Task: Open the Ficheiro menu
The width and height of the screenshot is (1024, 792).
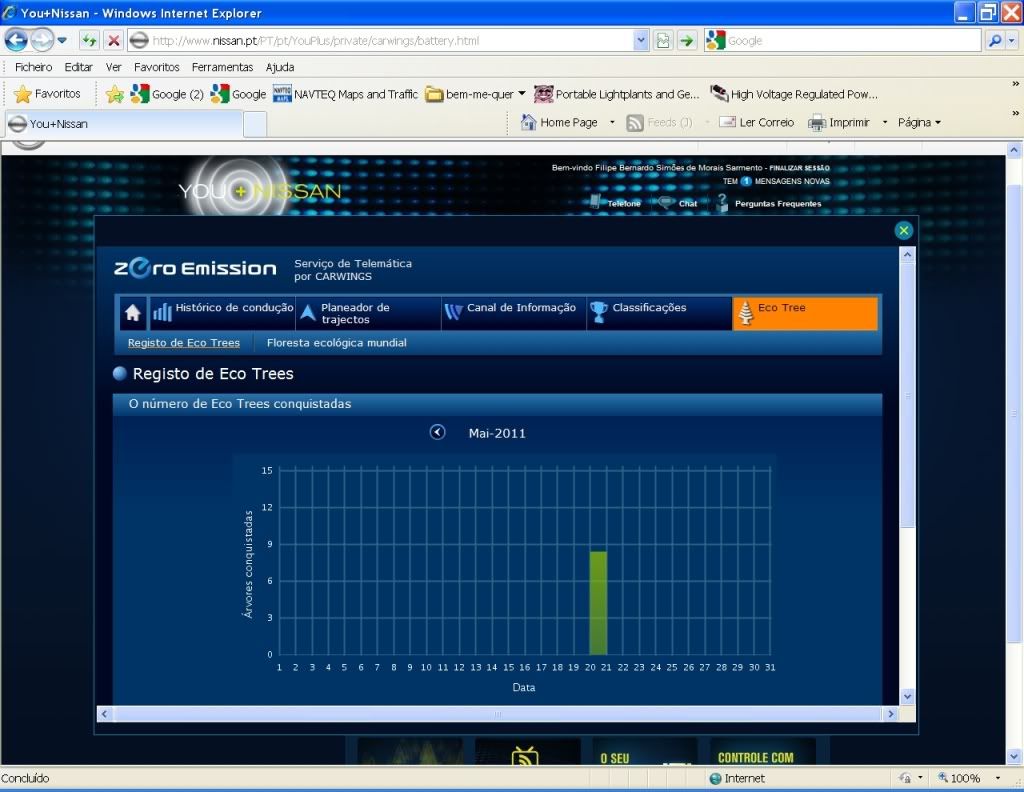Action: (x=33, y=67)
